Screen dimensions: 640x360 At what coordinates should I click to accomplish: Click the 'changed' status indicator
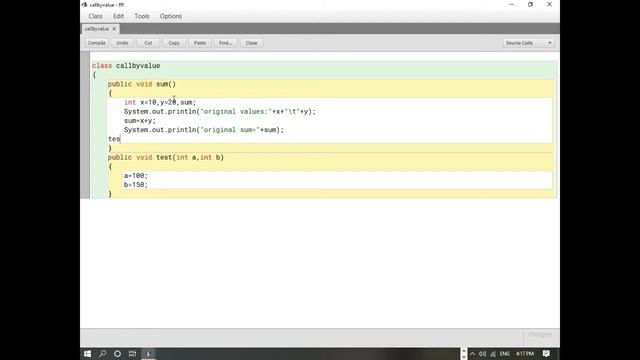(x=540, y=334)
